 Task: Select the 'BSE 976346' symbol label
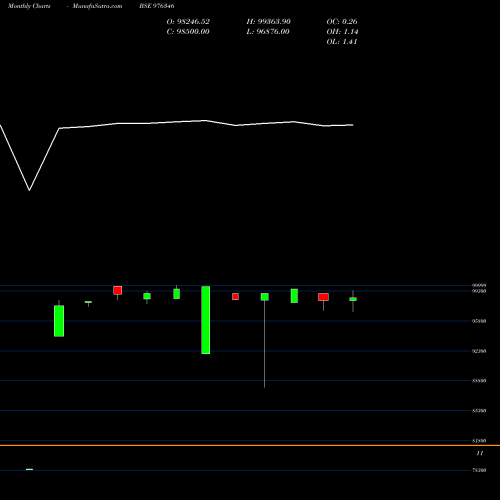(x=157, y=6)
